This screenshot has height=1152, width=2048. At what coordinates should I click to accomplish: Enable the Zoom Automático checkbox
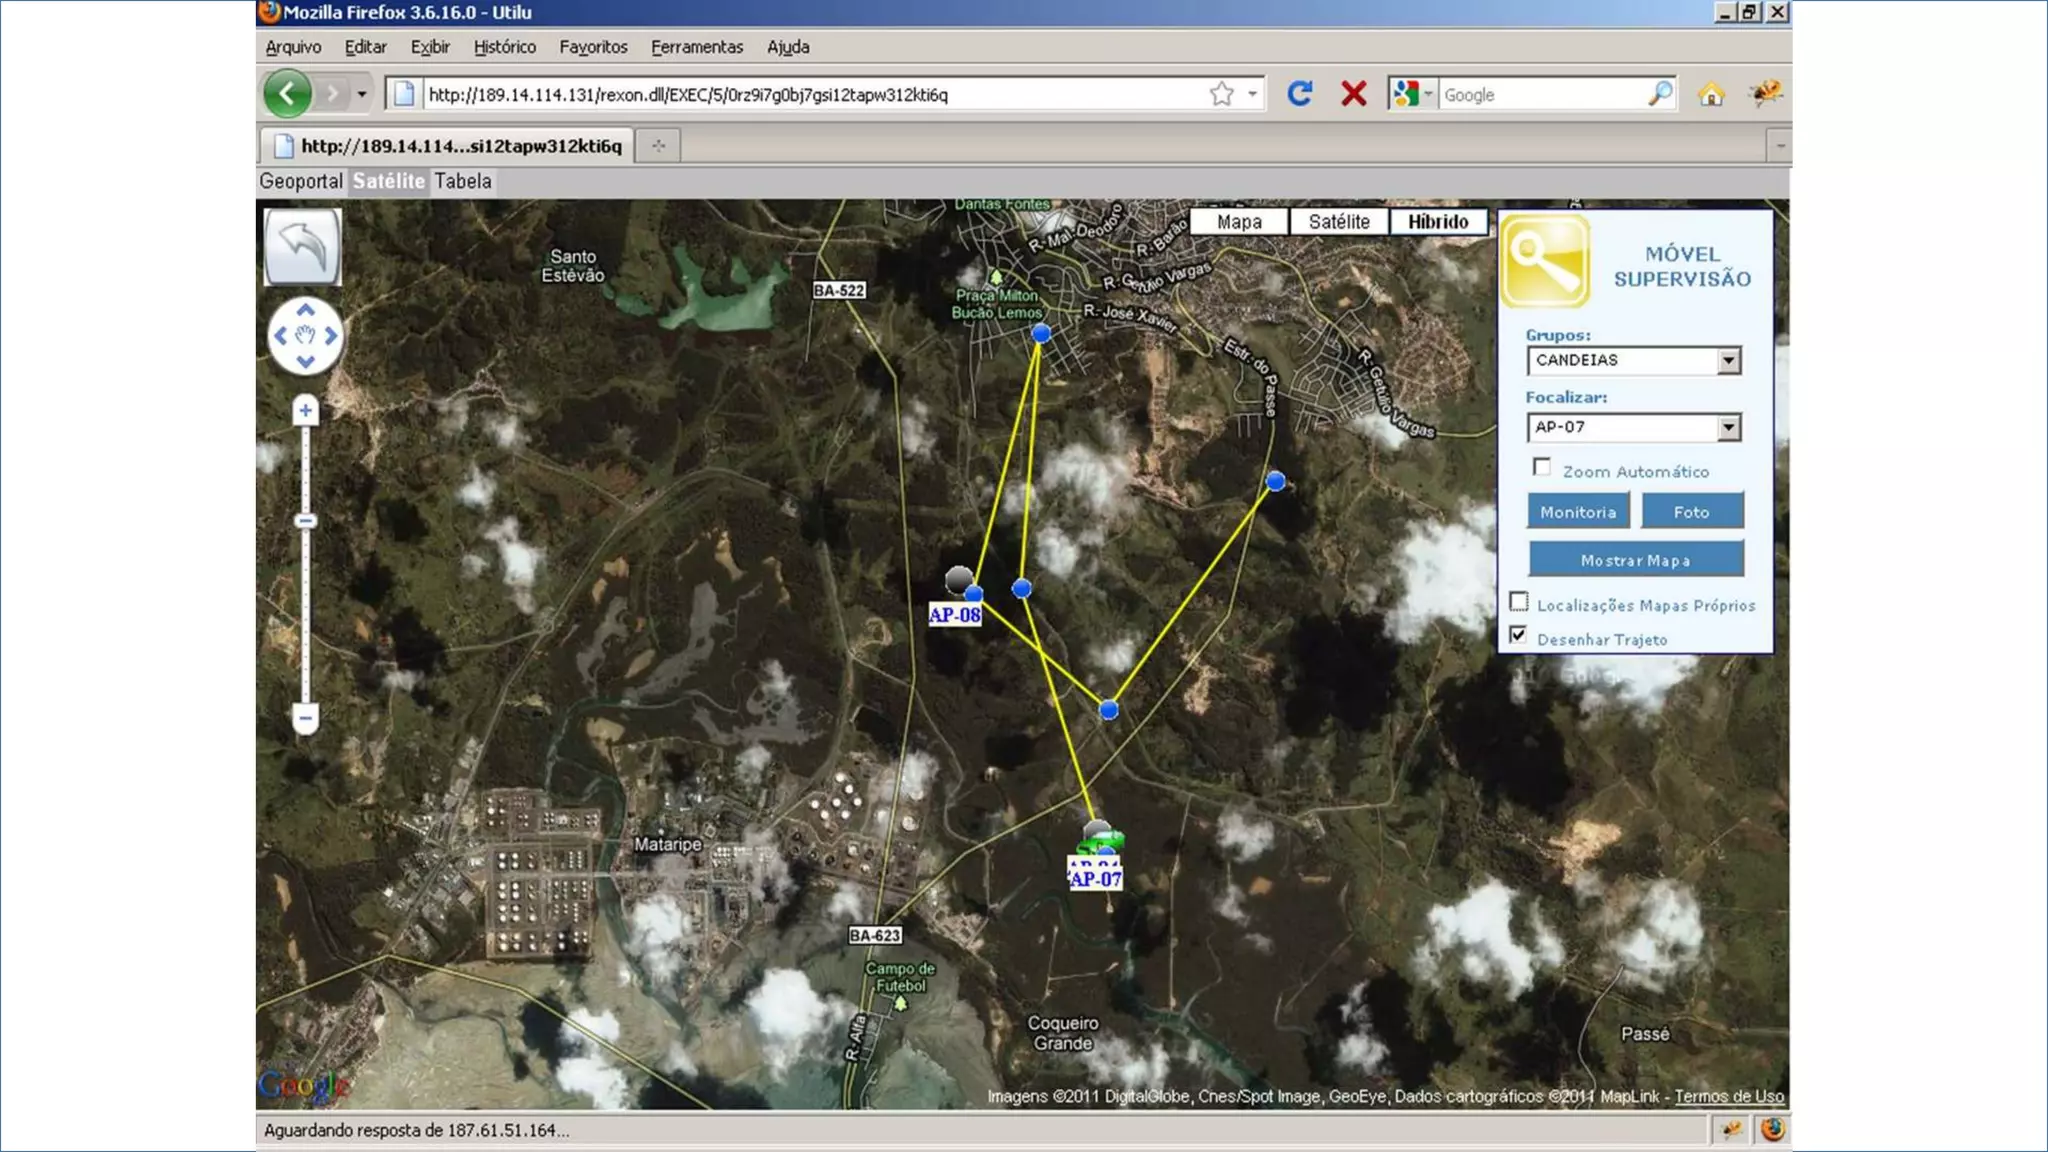(1542, 468)
